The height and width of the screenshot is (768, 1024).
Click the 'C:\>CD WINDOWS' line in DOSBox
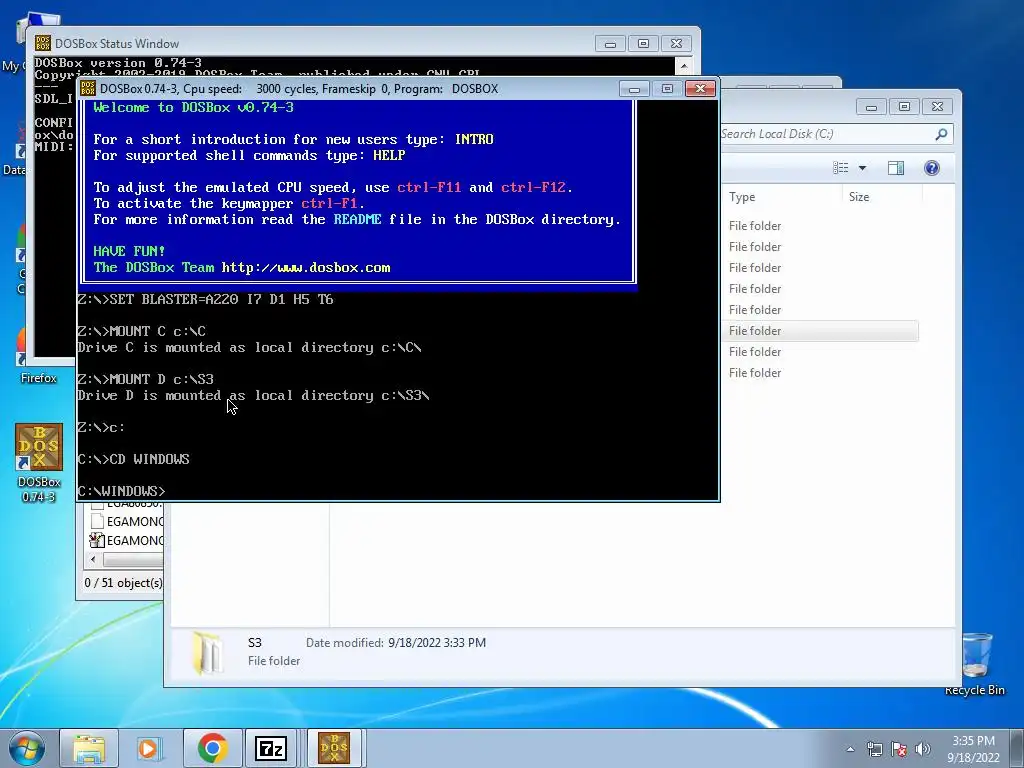[133, 459]
